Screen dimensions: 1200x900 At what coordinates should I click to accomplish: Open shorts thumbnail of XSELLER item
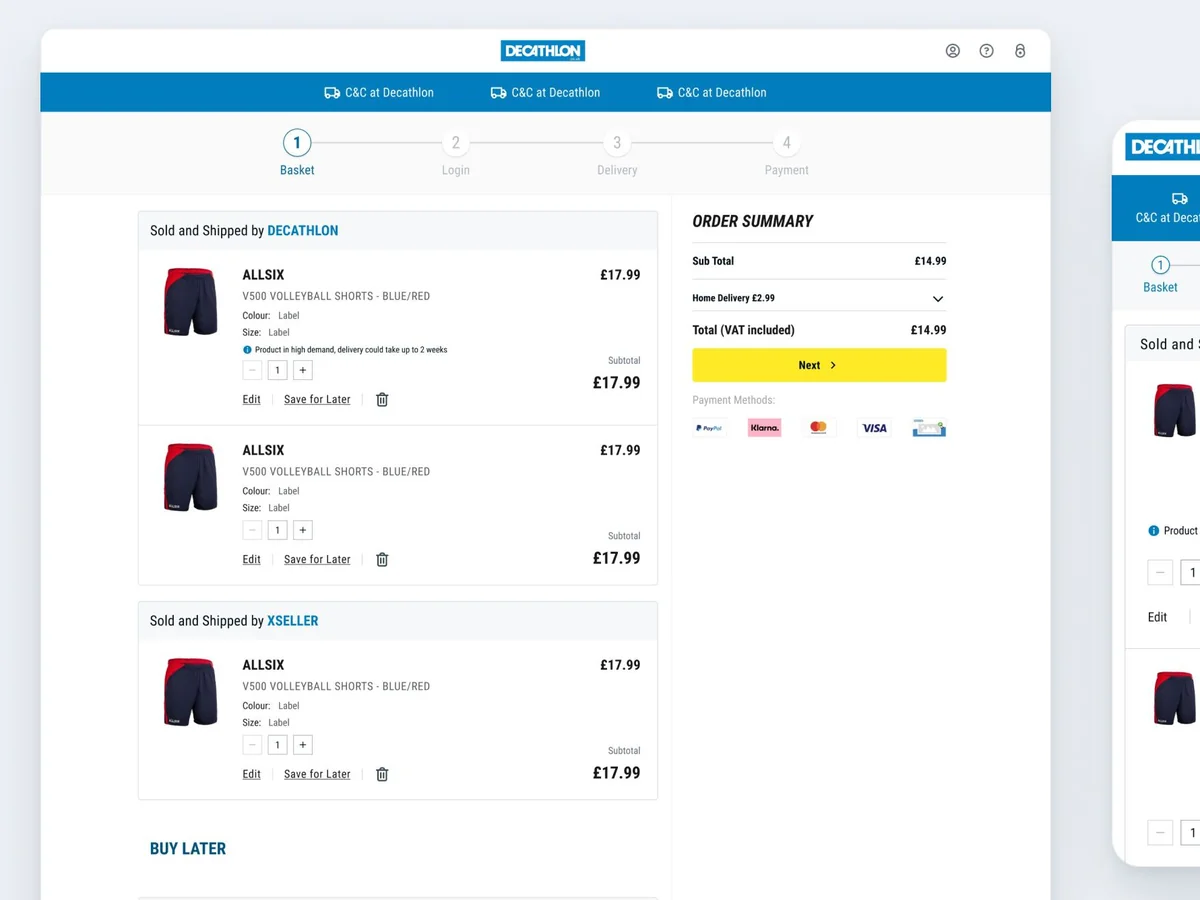click(190, 691)
